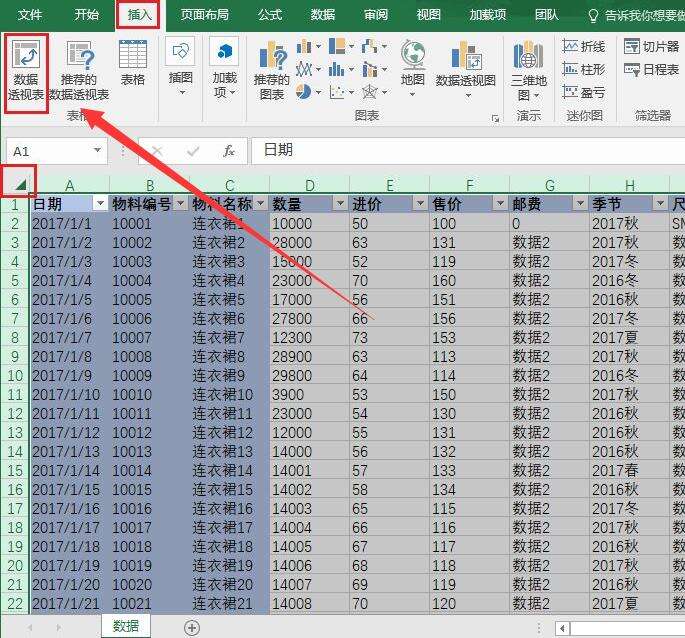Screen dimensions: 685x638
Task: Insert a waterfall or stock chart
Action: pos(374,46)
